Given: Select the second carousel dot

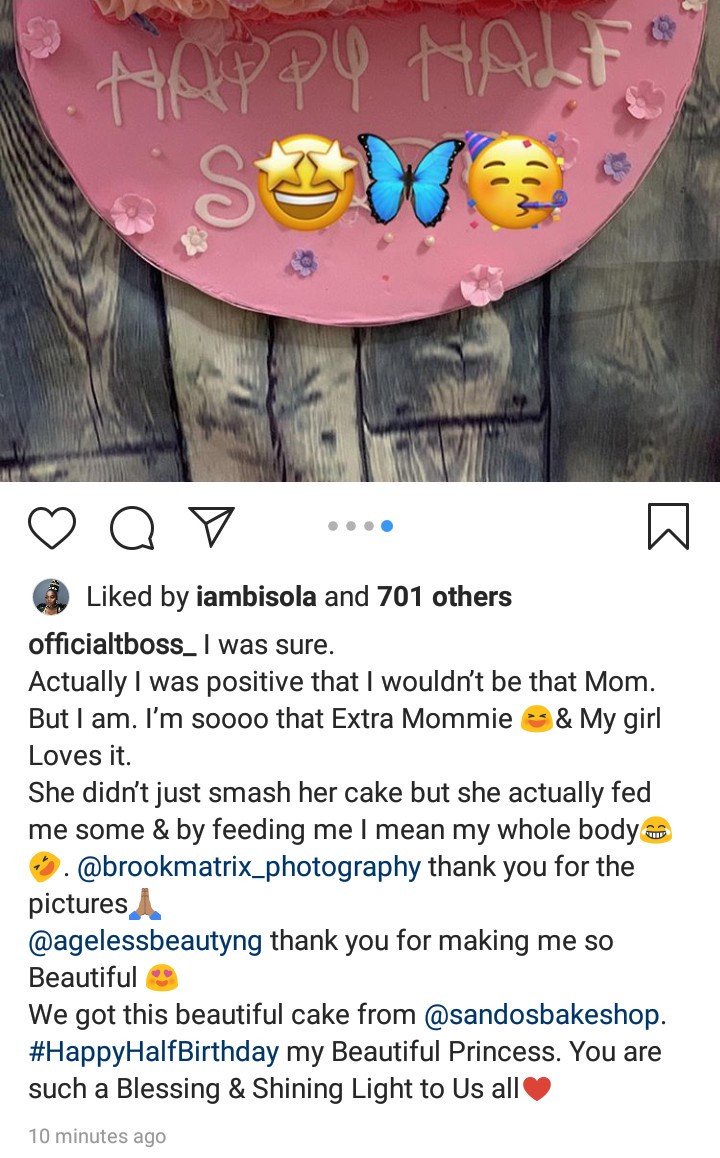Looking at the screenshot, I should pyautogui.click(x=351, y=526).
